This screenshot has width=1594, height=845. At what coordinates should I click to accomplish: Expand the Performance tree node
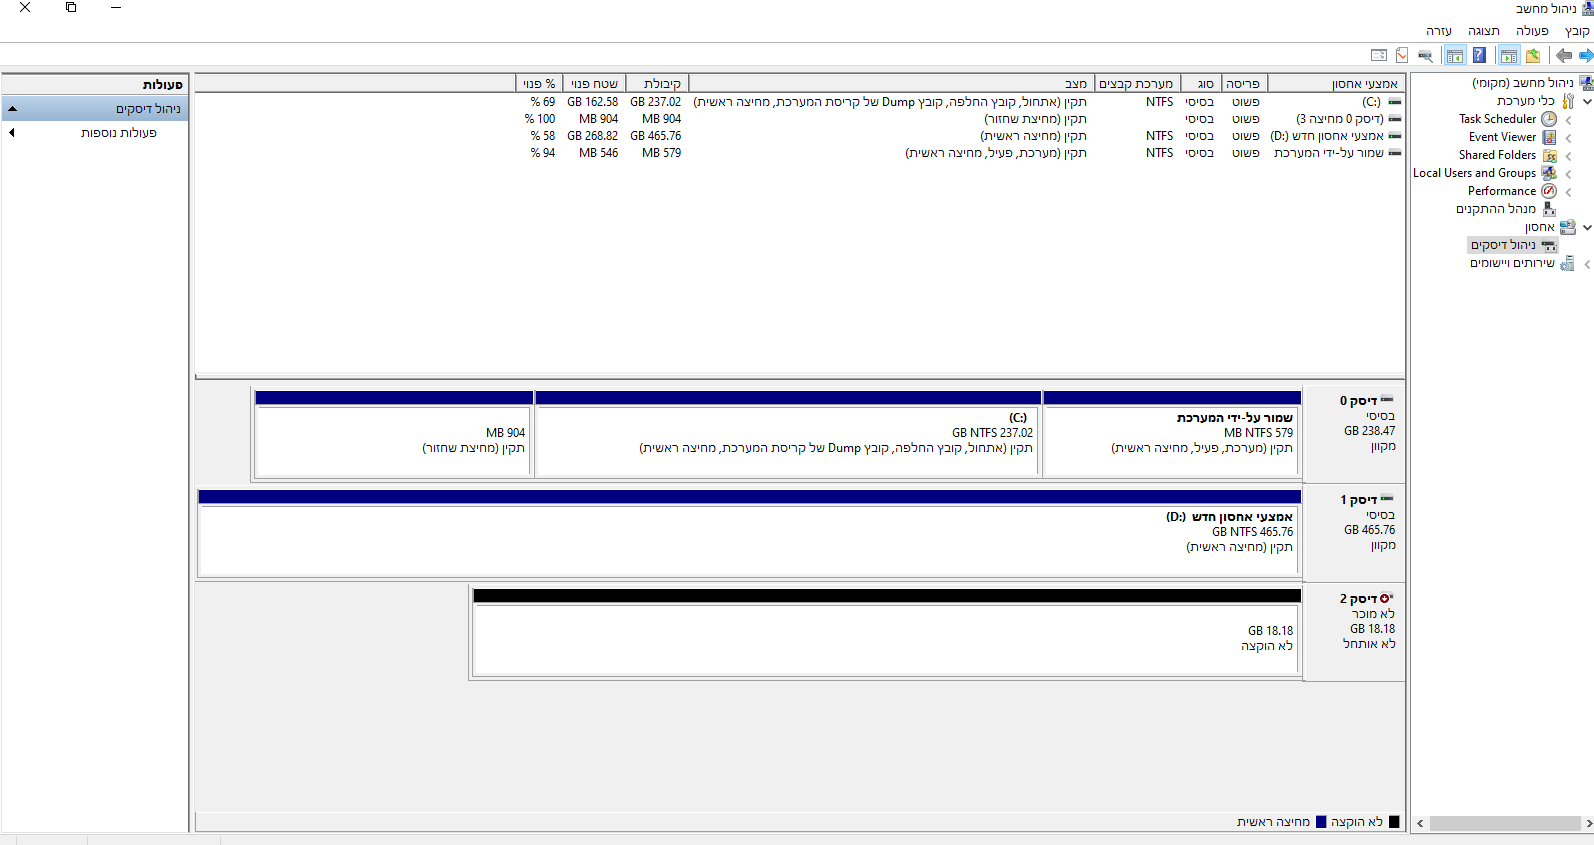pyautogui.click(x=1568, y=191)
